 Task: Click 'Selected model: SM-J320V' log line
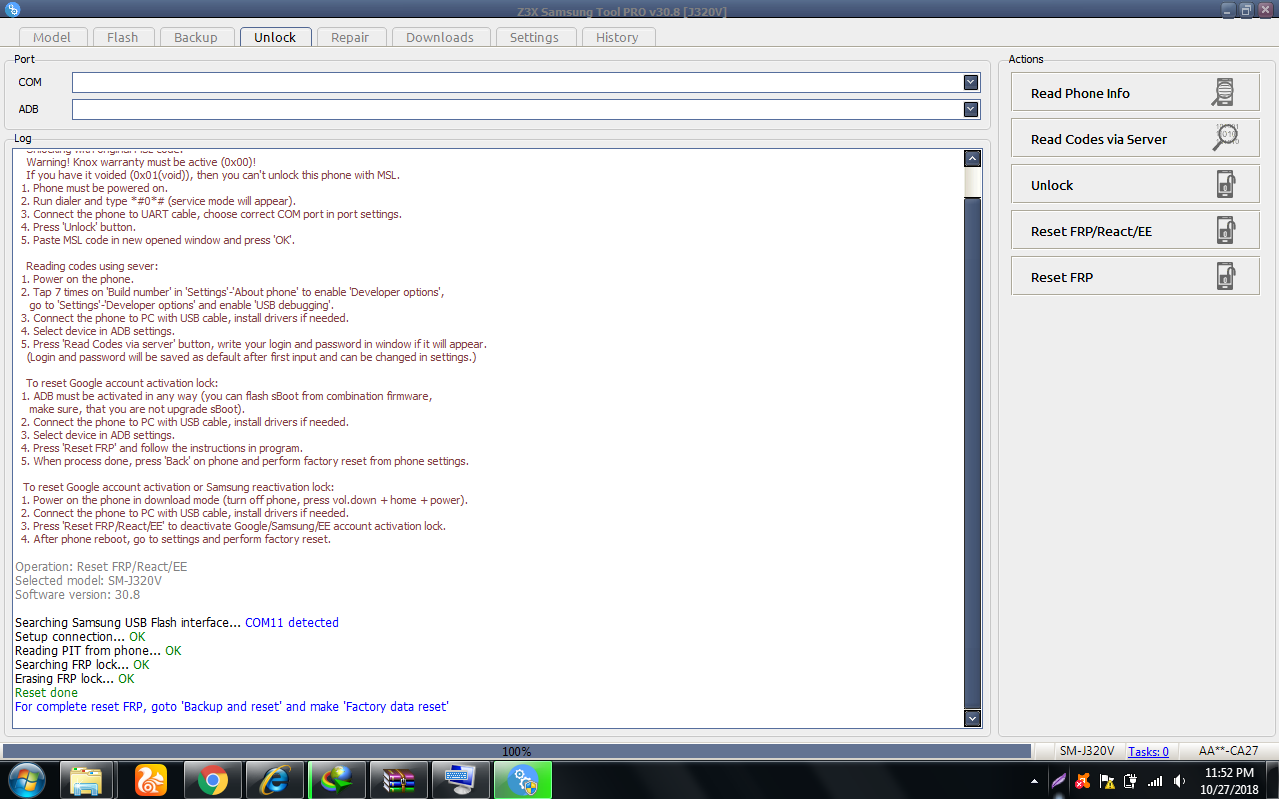coord(88,581)
